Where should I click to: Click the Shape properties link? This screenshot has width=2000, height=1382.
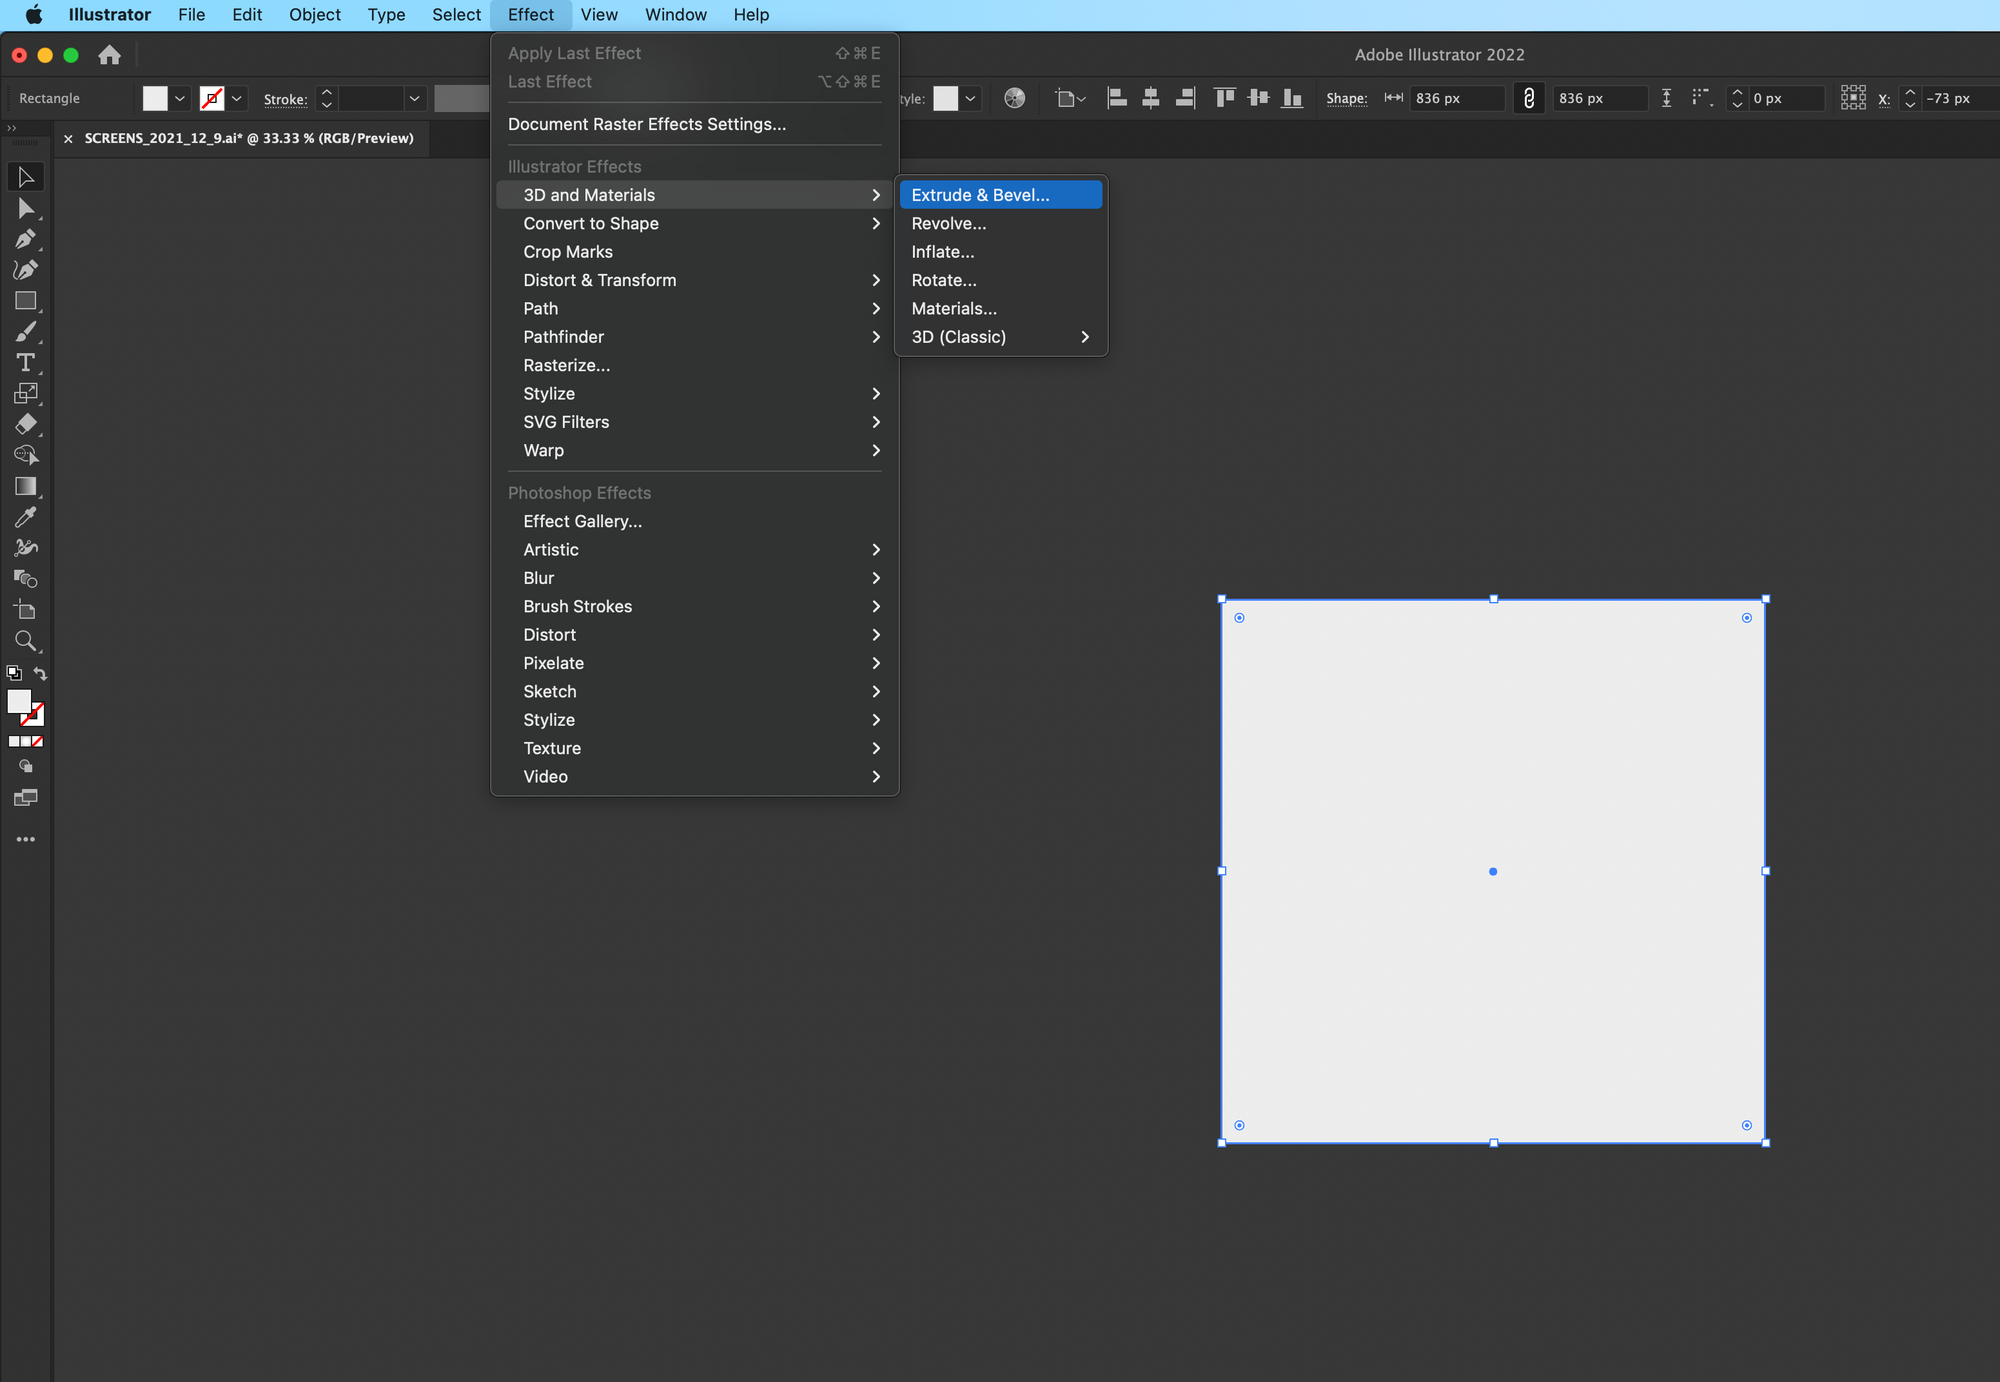point(1346,99)
